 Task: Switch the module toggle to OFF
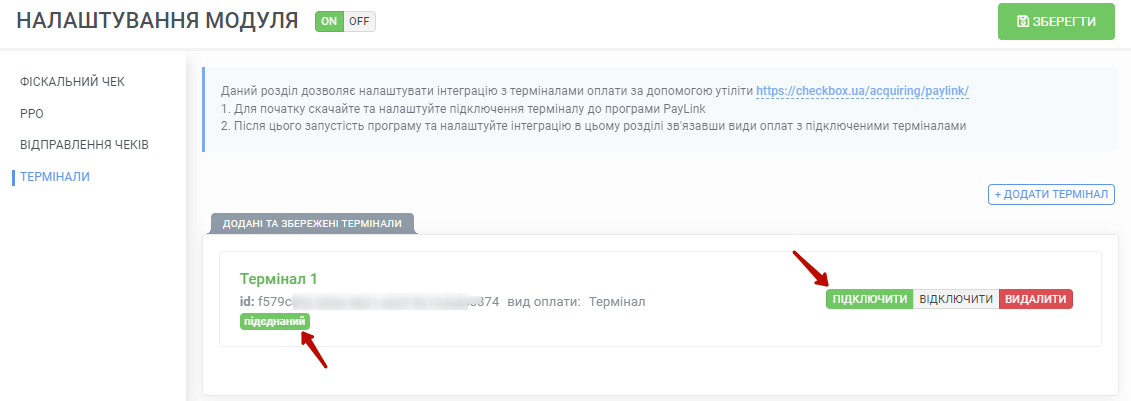point(359,22)
